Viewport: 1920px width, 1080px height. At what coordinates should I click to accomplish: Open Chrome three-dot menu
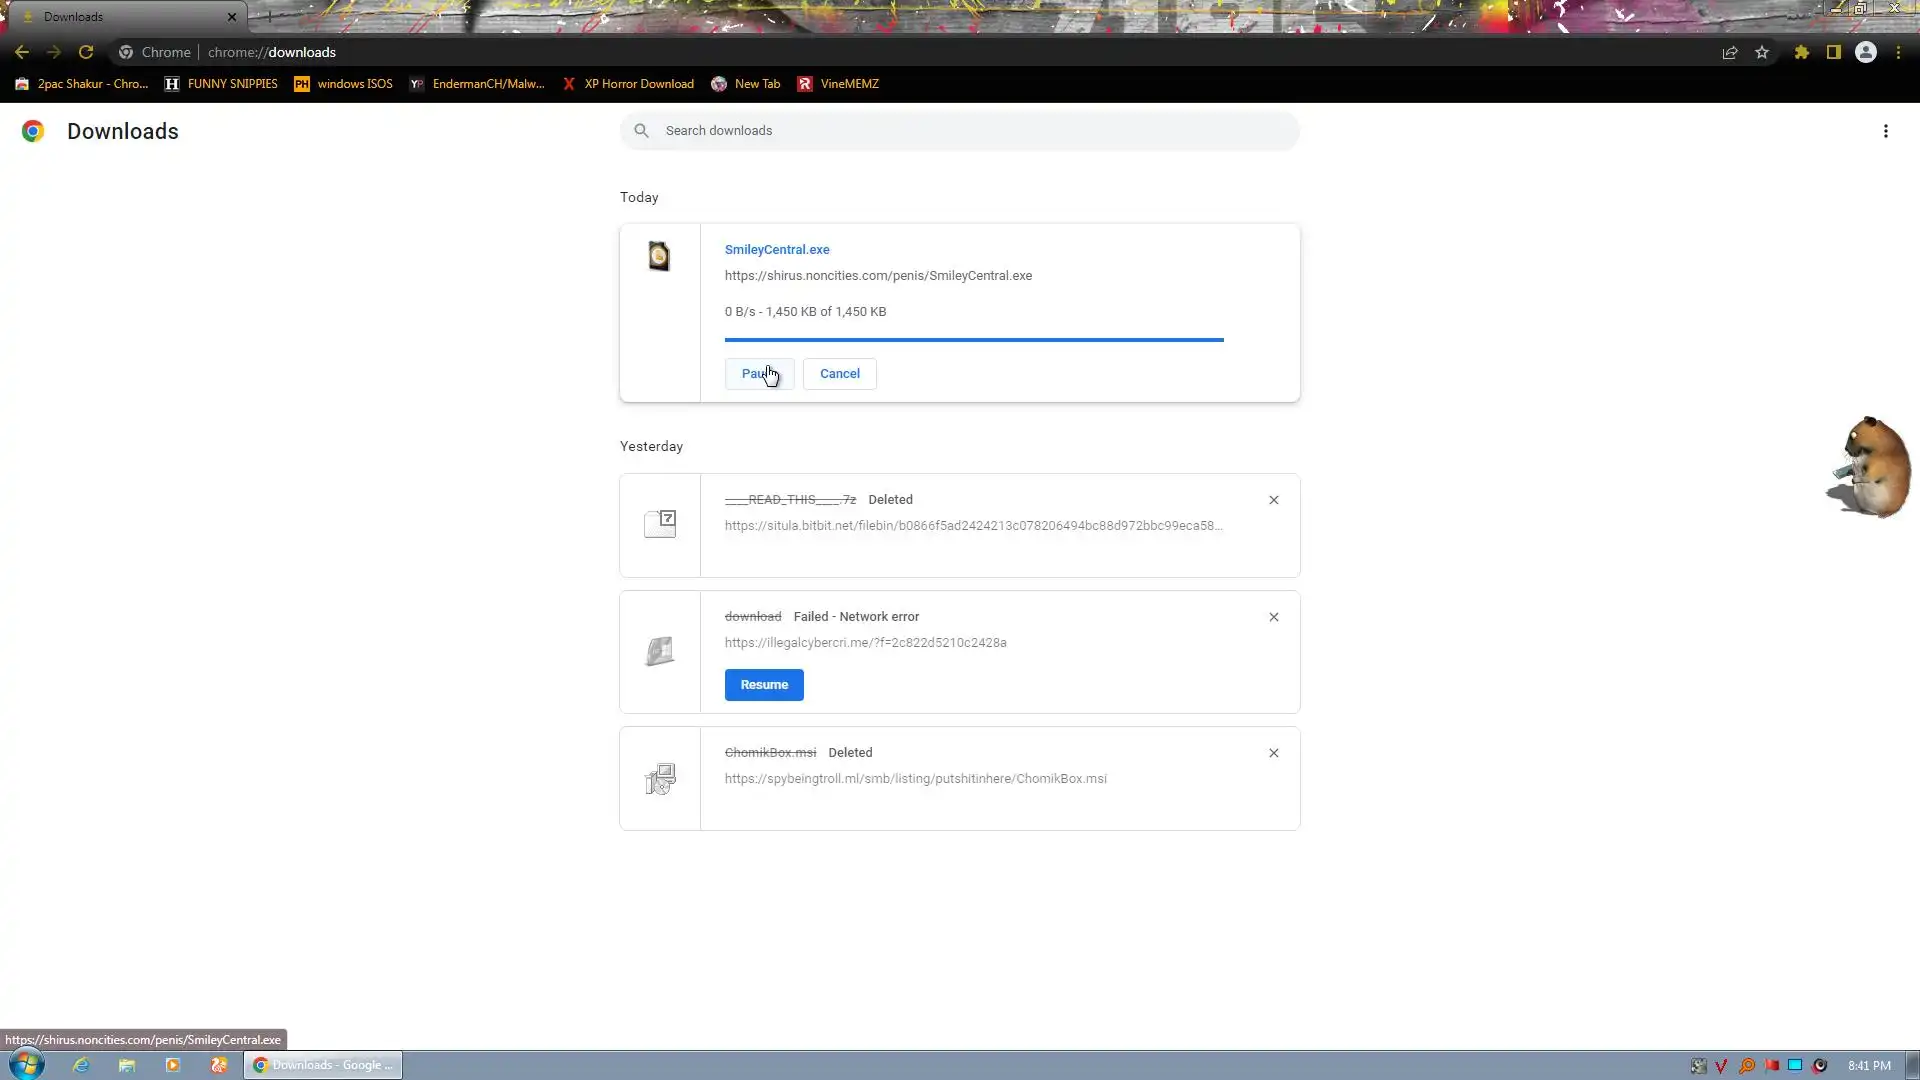tap(1898, 52)
